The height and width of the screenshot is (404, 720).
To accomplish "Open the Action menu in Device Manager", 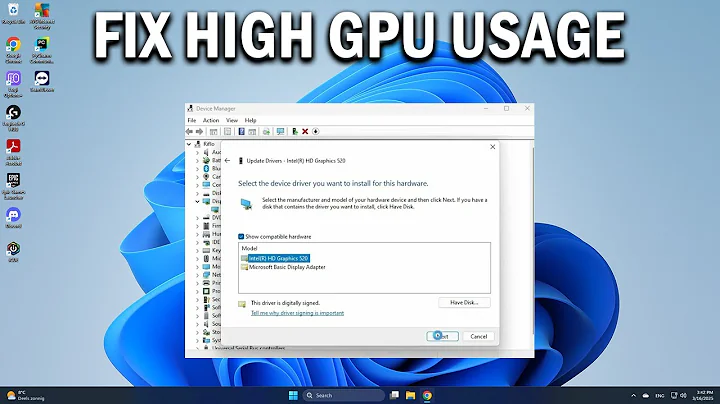I will click(x=211, y=120).
